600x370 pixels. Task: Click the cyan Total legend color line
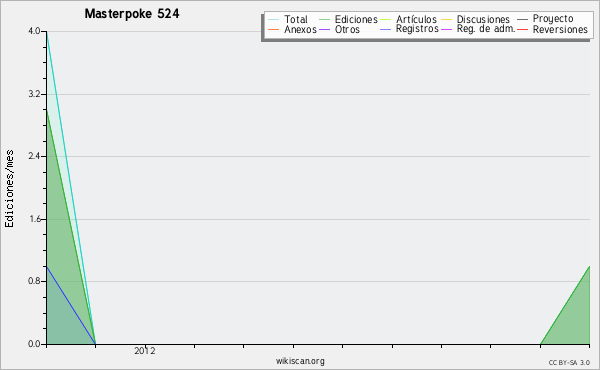pos(274,20)
